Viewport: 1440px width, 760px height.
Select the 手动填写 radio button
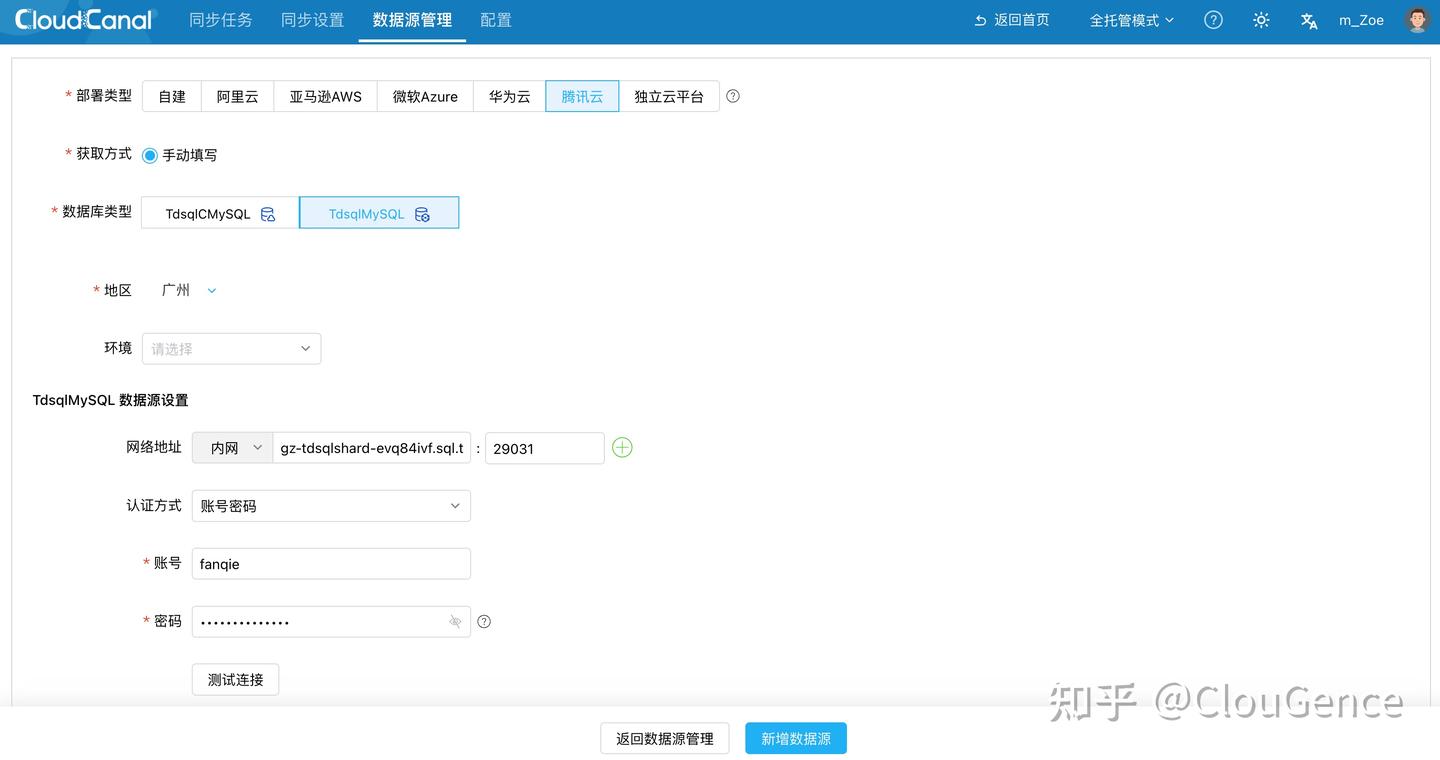(x=150, y=155)
